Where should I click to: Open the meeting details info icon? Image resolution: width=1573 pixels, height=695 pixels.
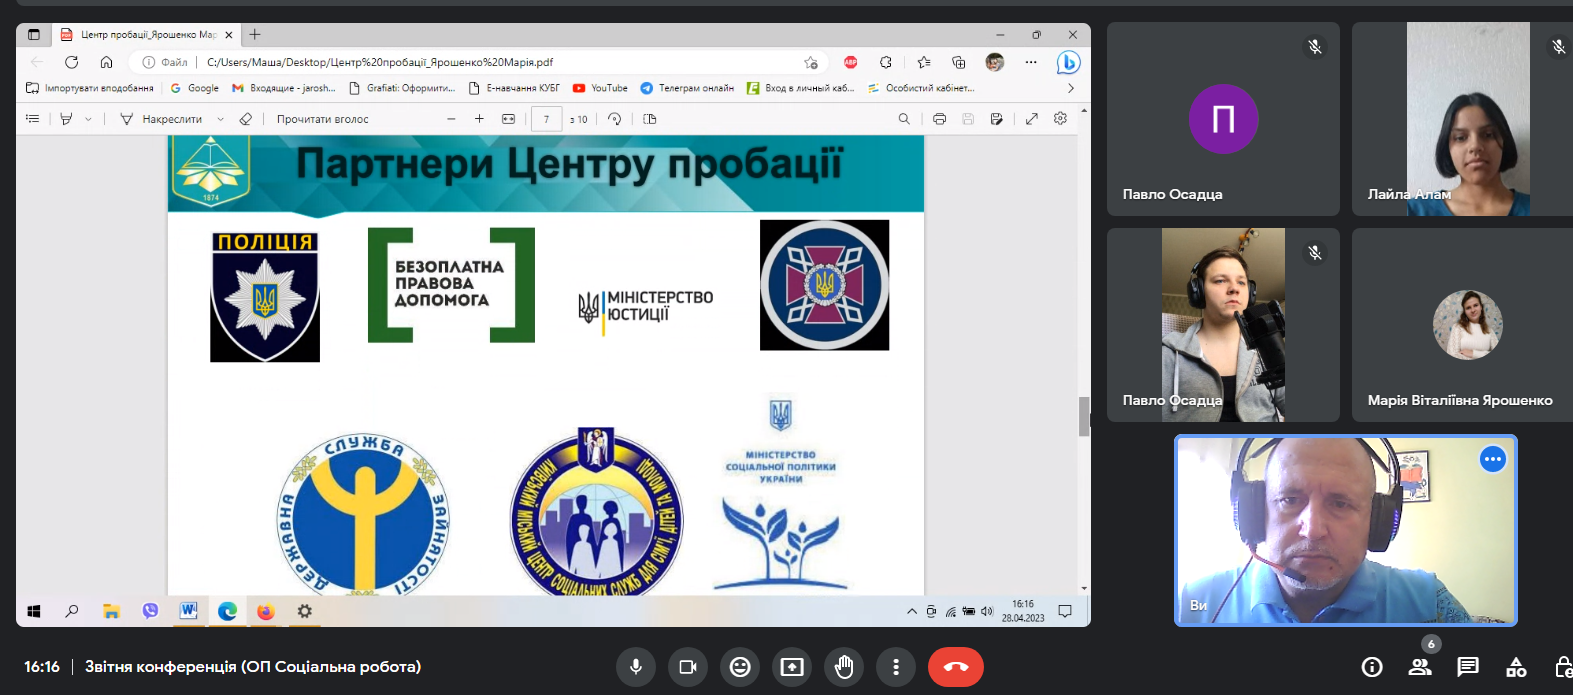[1372, 667]
